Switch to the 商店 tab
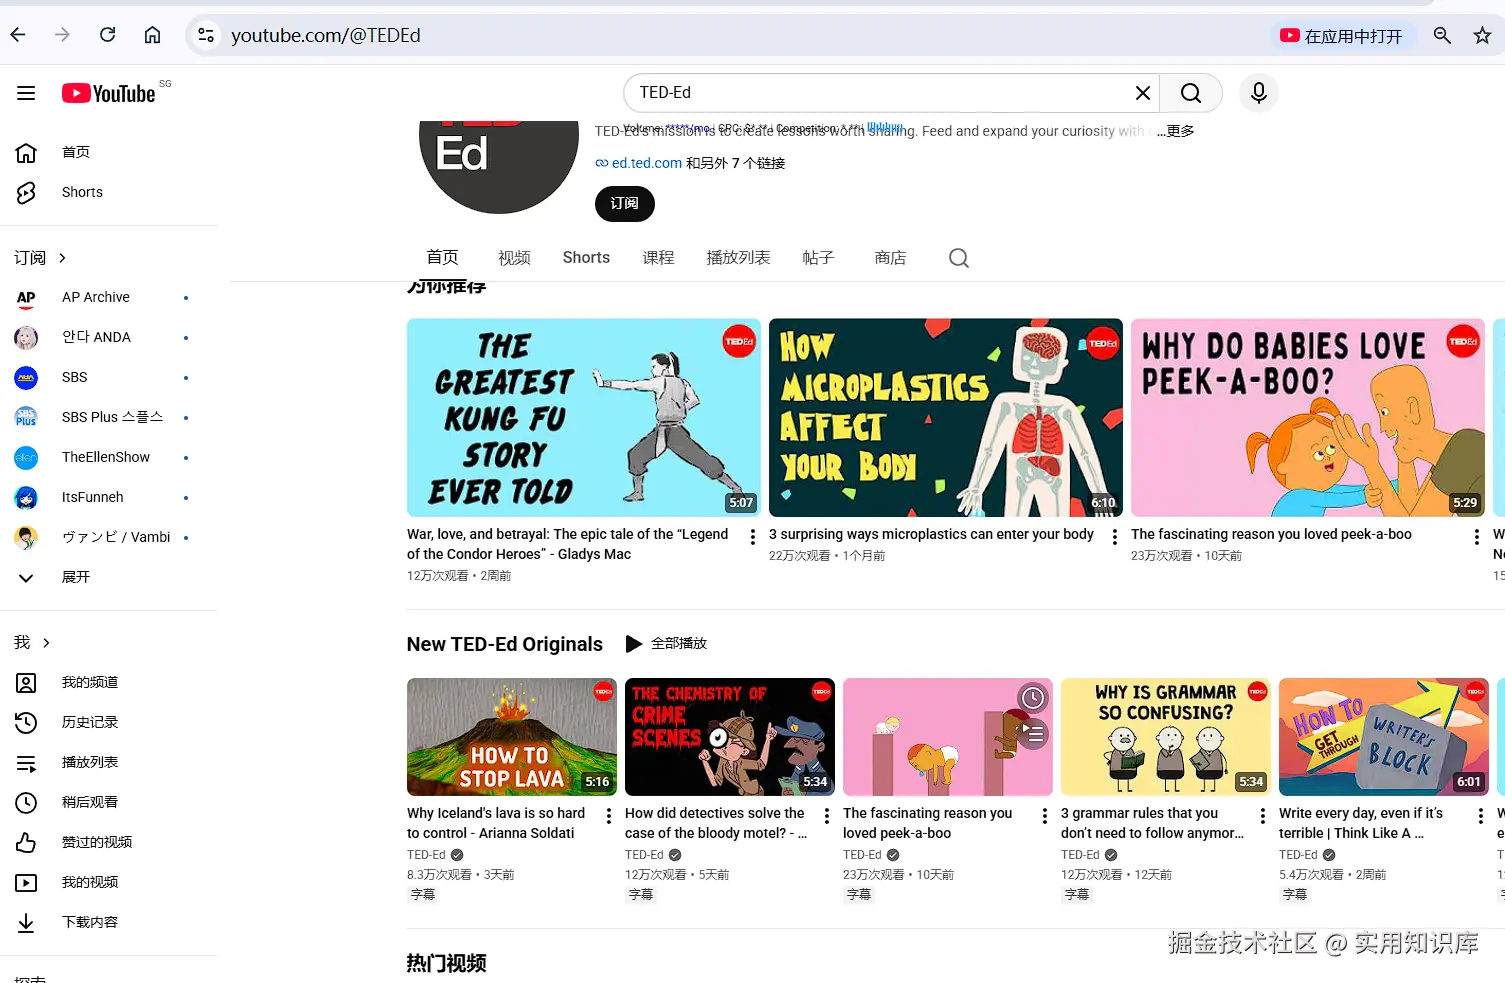 pyautogui.click(x=890, y=258)
